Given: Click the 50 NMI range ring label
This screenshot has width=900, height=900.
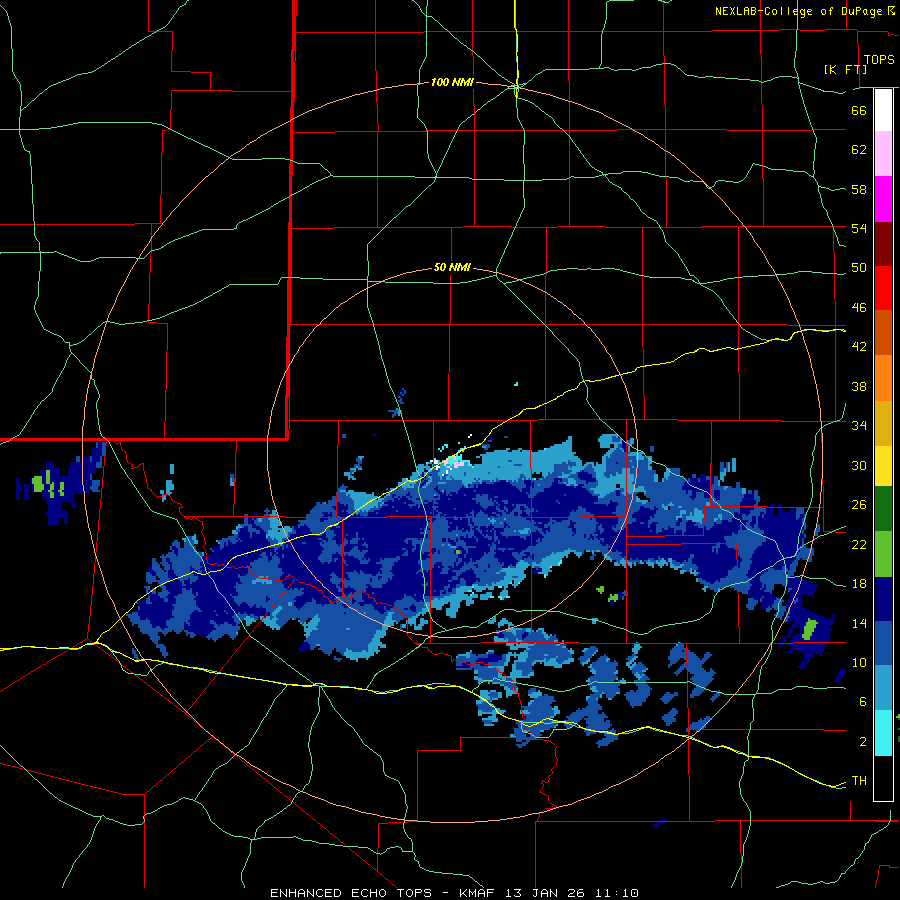Looking at the screenshot, I should [452, 267].
